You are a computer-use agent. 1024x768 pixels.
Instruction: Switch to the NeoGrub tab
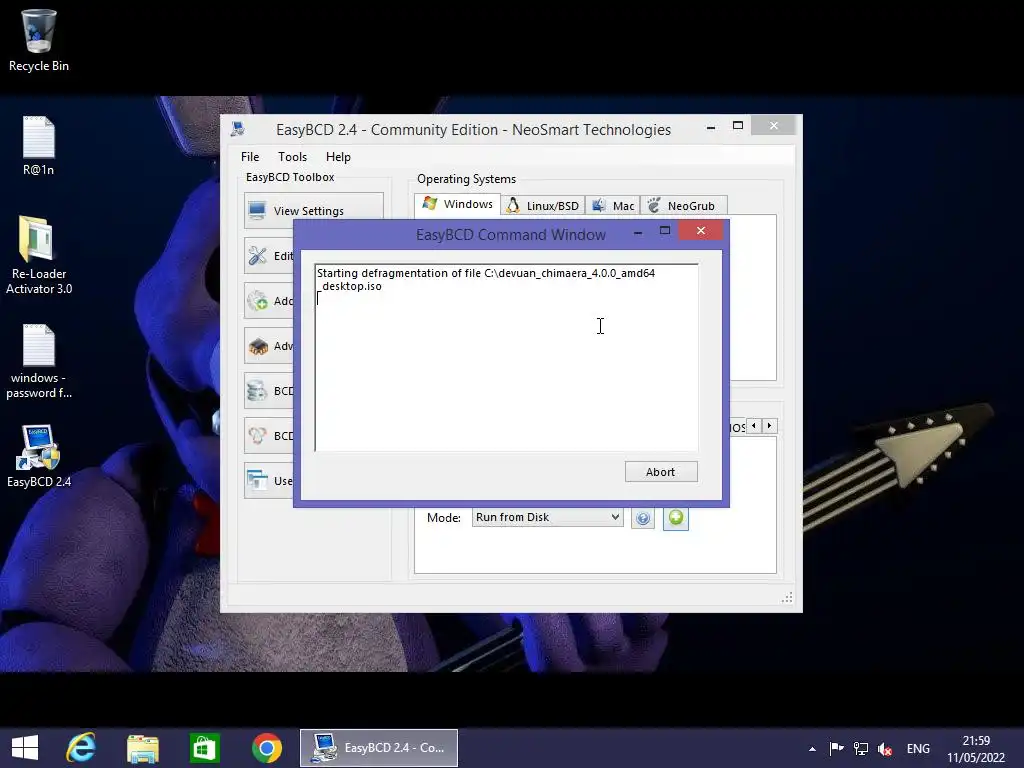pos(684,206)
